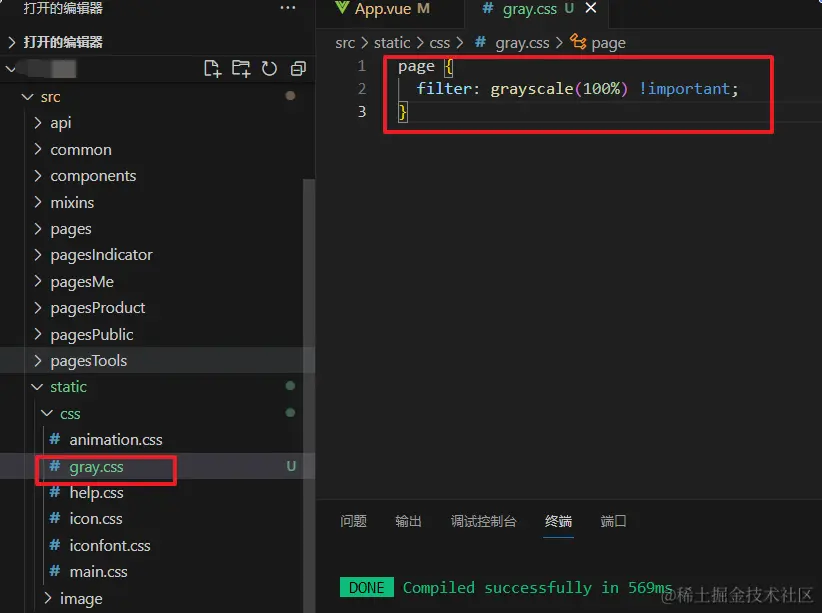This screenshot has height=613, width=822.
Task: Click 'grayscale(100%)' value in code
Action: point(559,89)
